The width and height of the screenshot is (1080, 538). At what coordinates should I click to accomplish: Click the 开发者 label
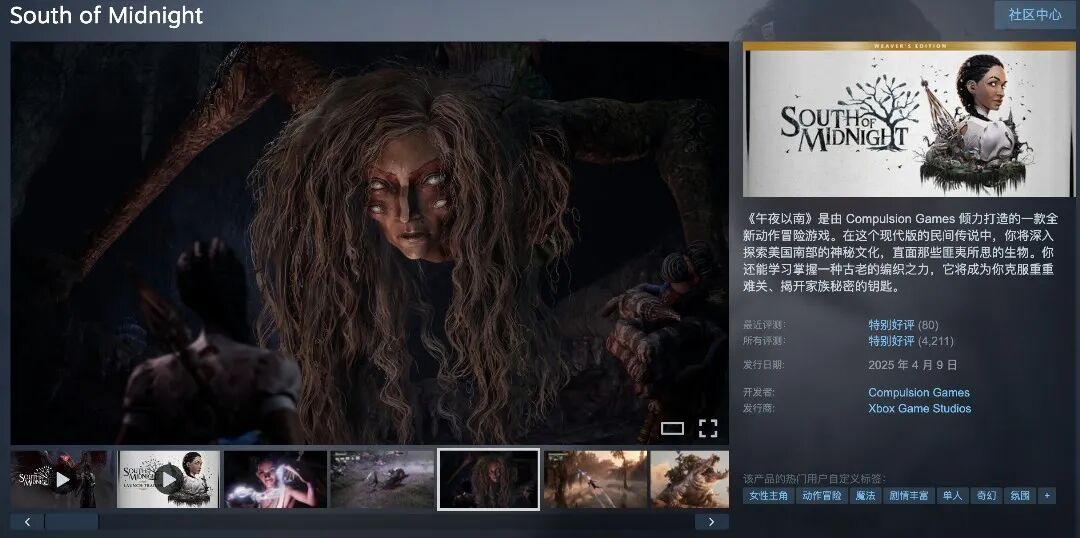click(759, 393)
